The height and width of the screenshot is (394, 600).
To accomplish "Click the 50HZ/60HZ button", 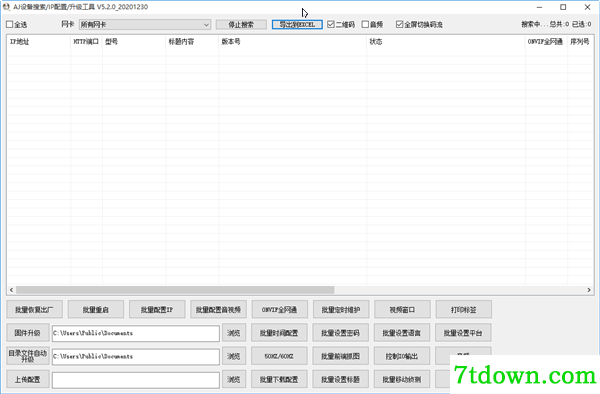I will [x=279, y=357].
